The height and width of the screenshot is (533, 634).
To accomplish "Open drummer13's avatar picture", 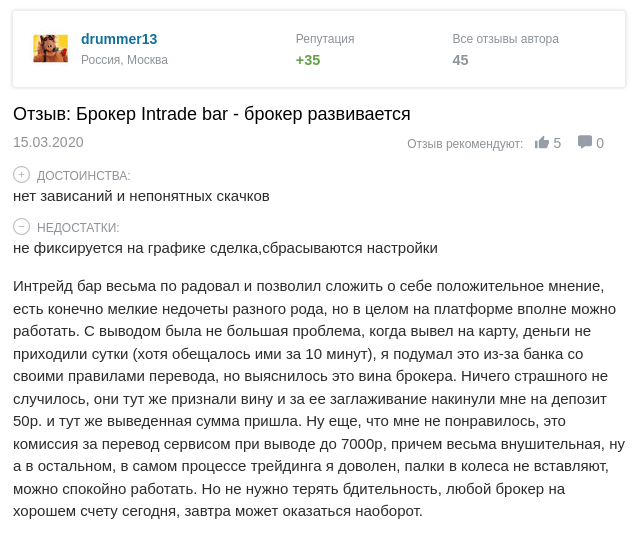I will click(50, 48).
